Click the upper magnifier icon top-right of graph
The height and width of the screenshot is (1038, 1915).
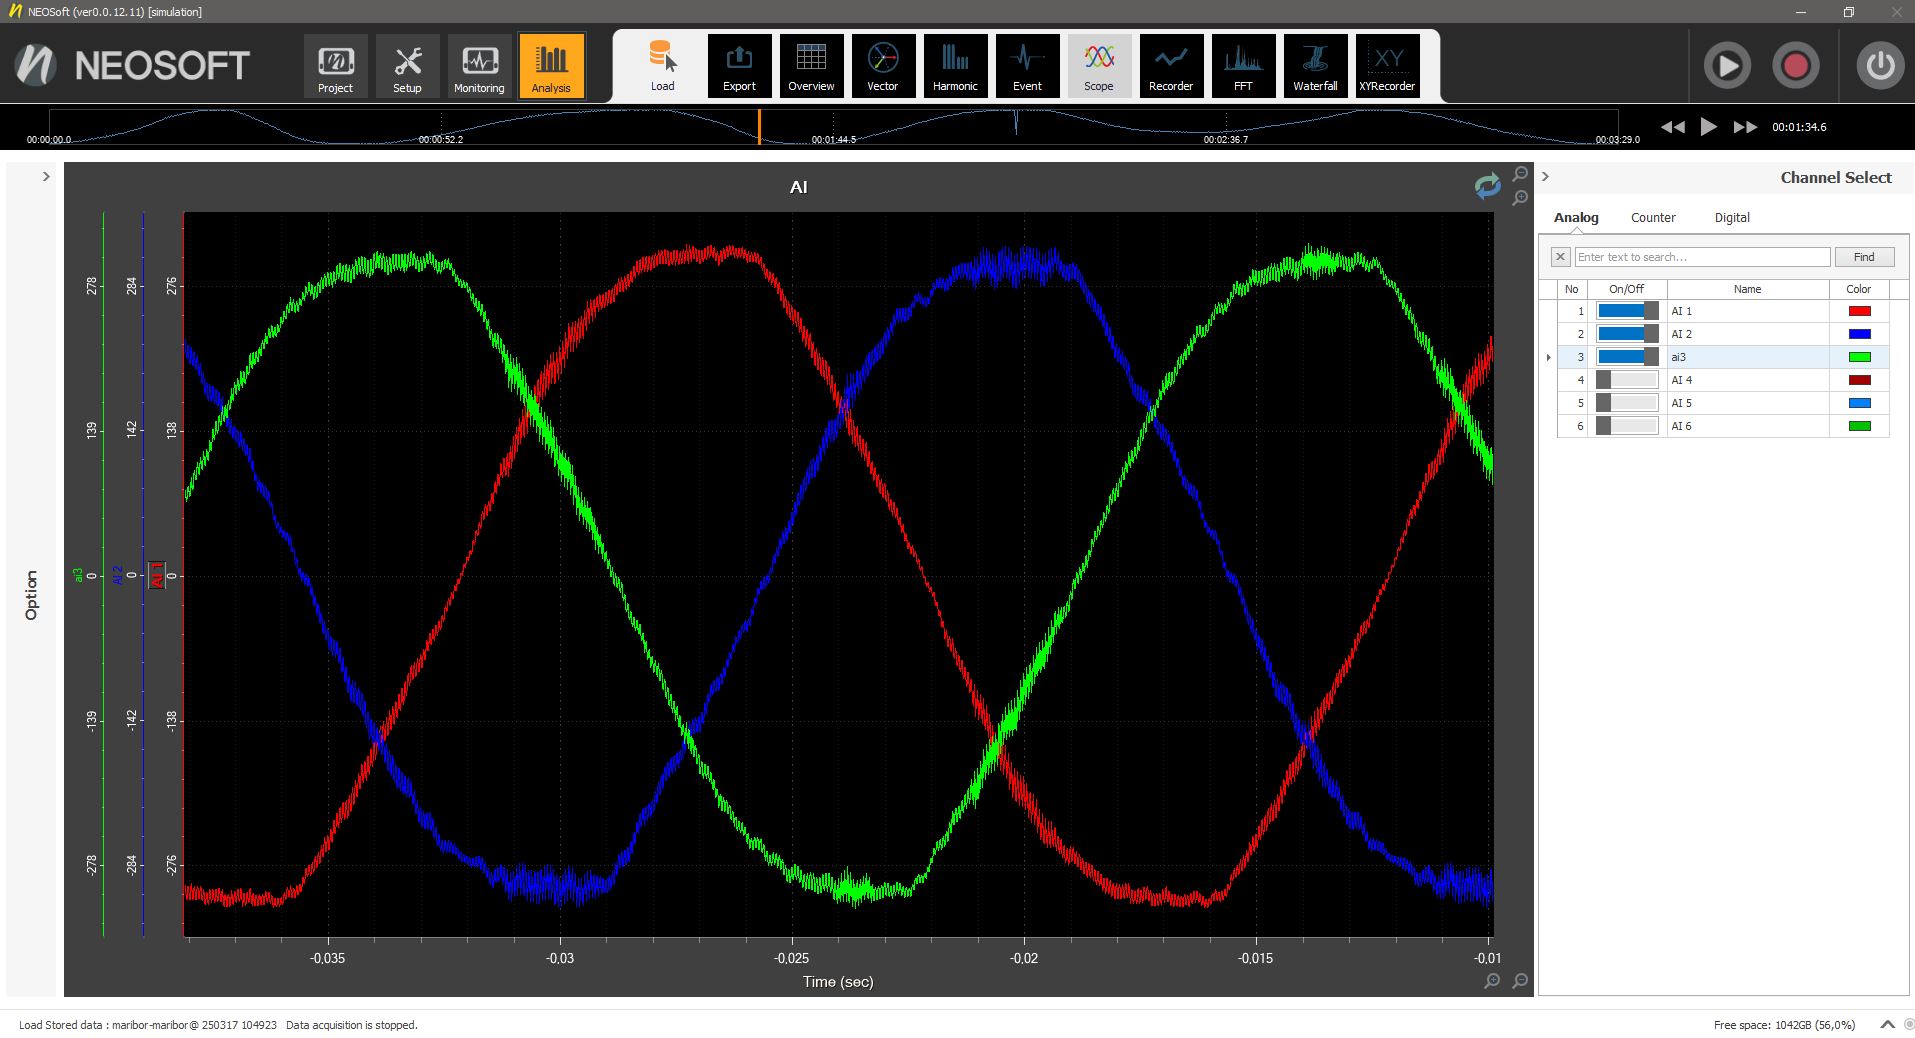click(x=1520, y=174)
